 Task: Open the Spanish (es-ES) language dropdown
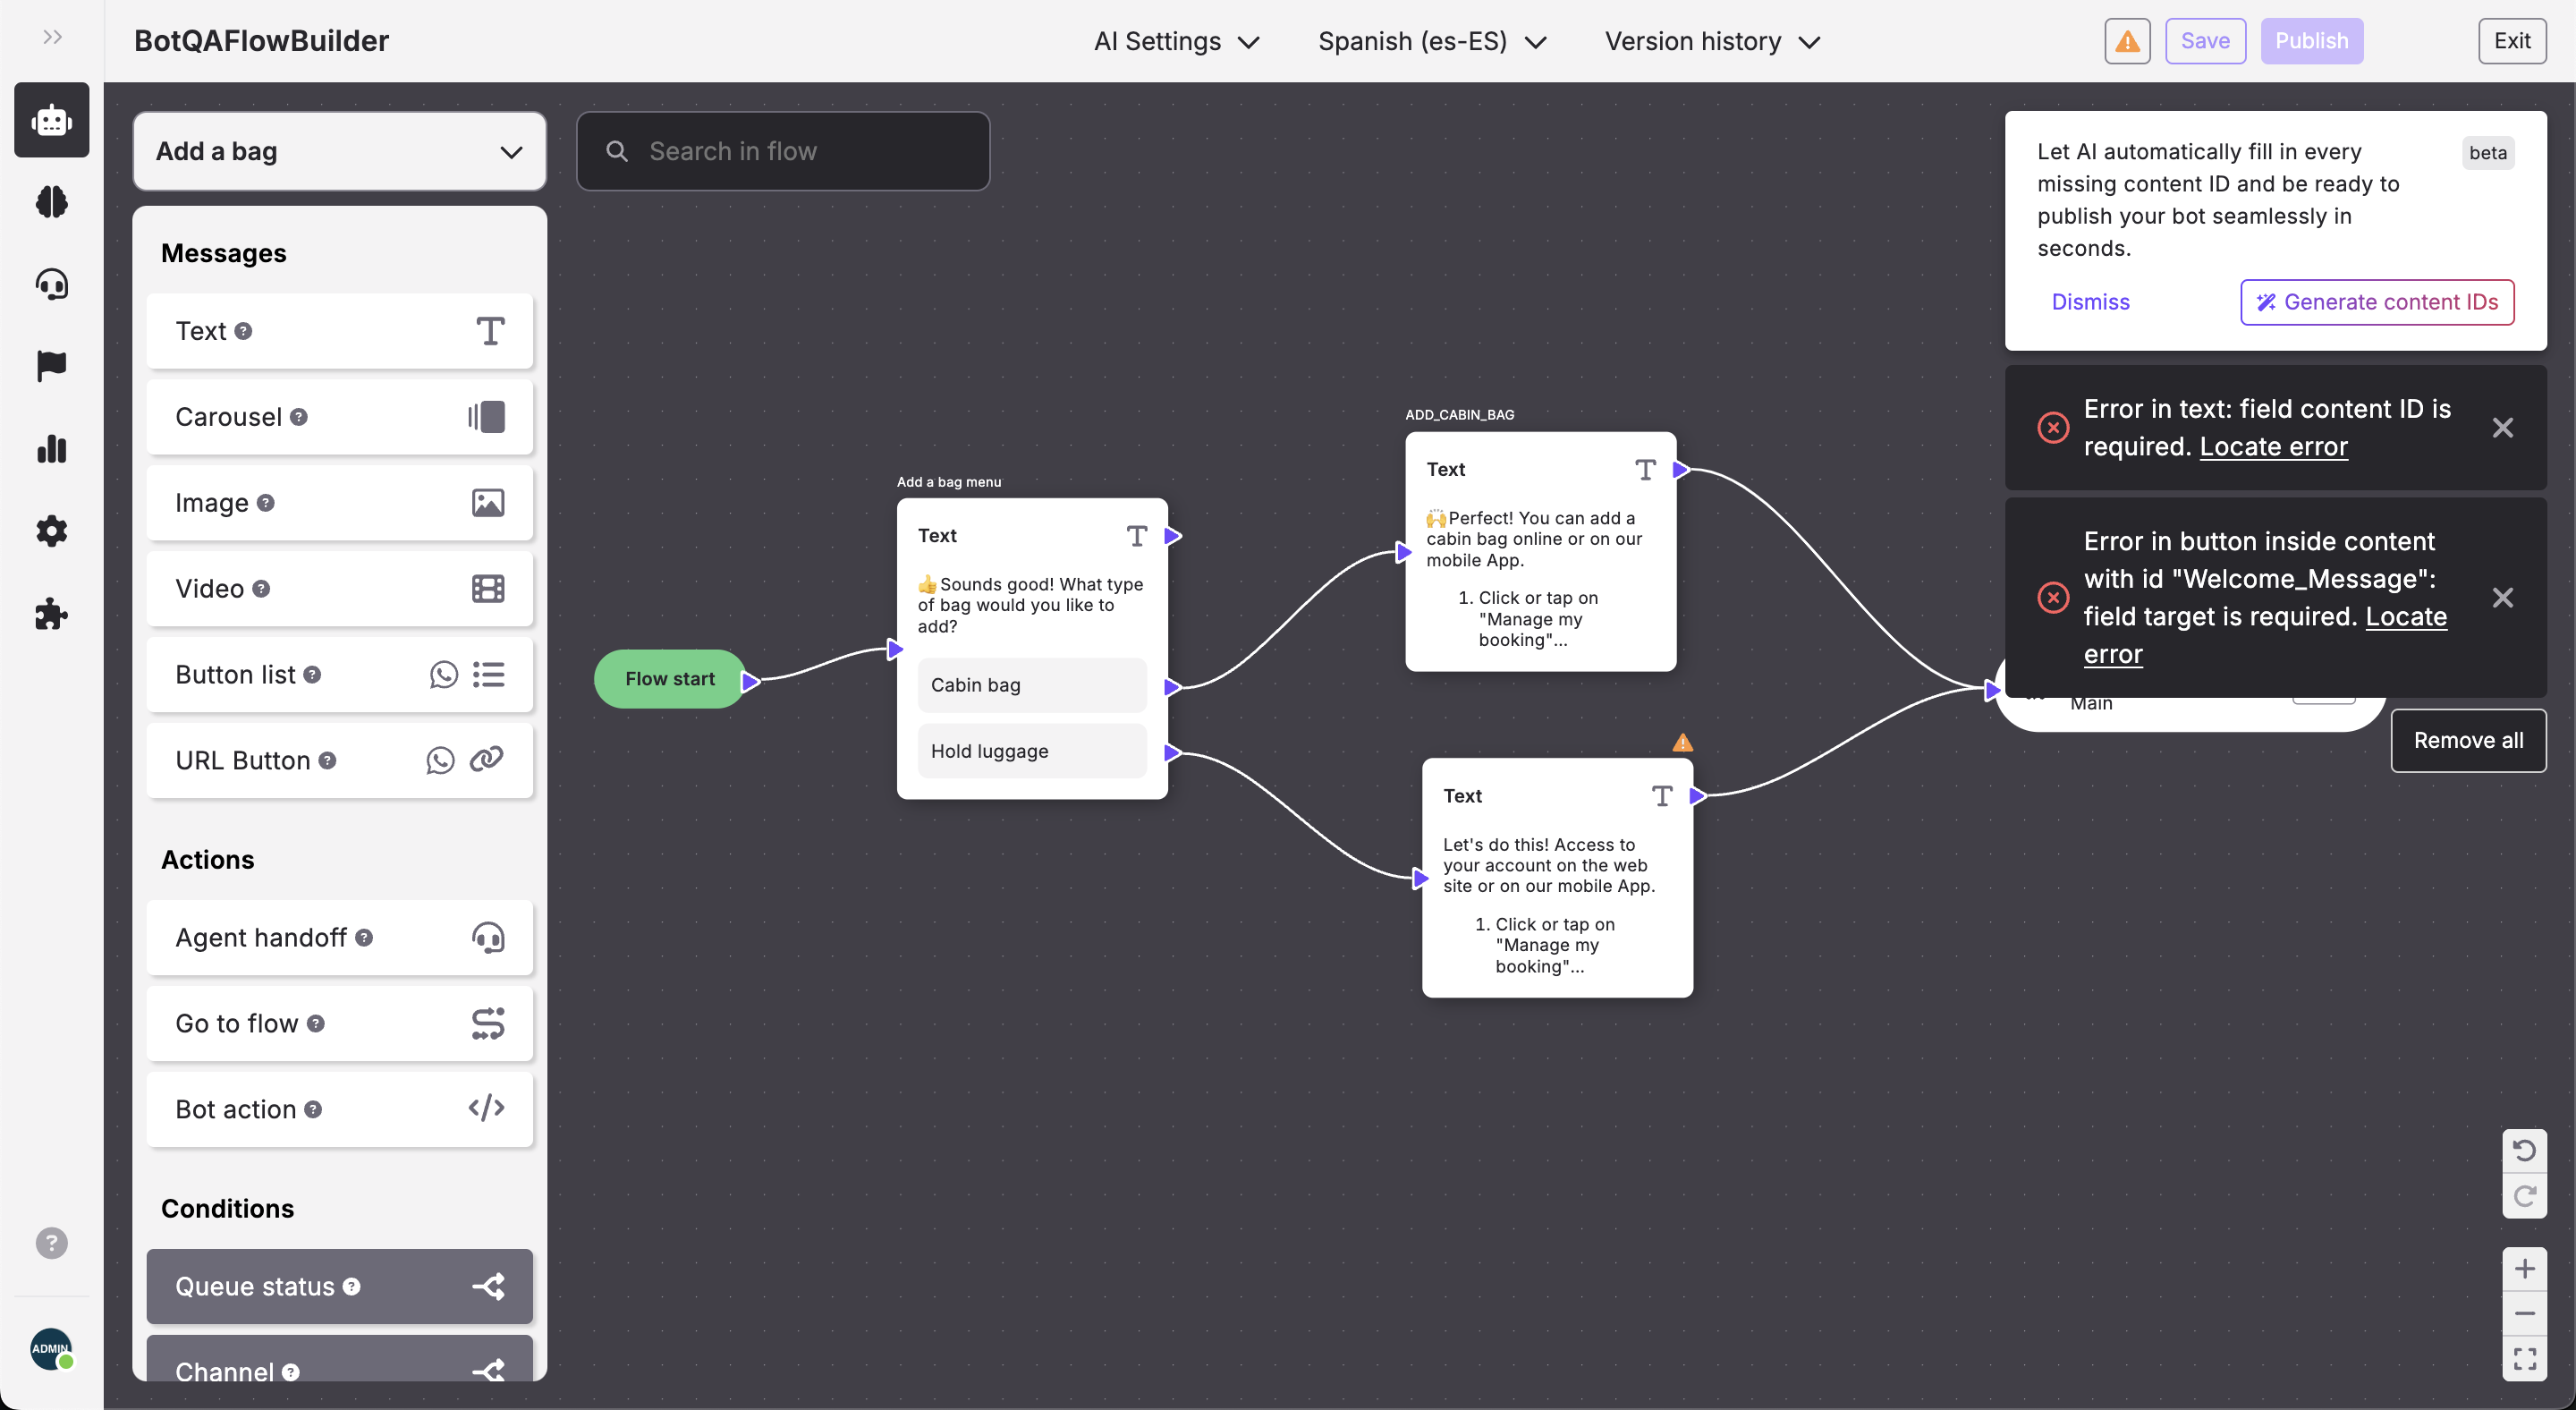pyautogui.click(x=1431, y=41)
